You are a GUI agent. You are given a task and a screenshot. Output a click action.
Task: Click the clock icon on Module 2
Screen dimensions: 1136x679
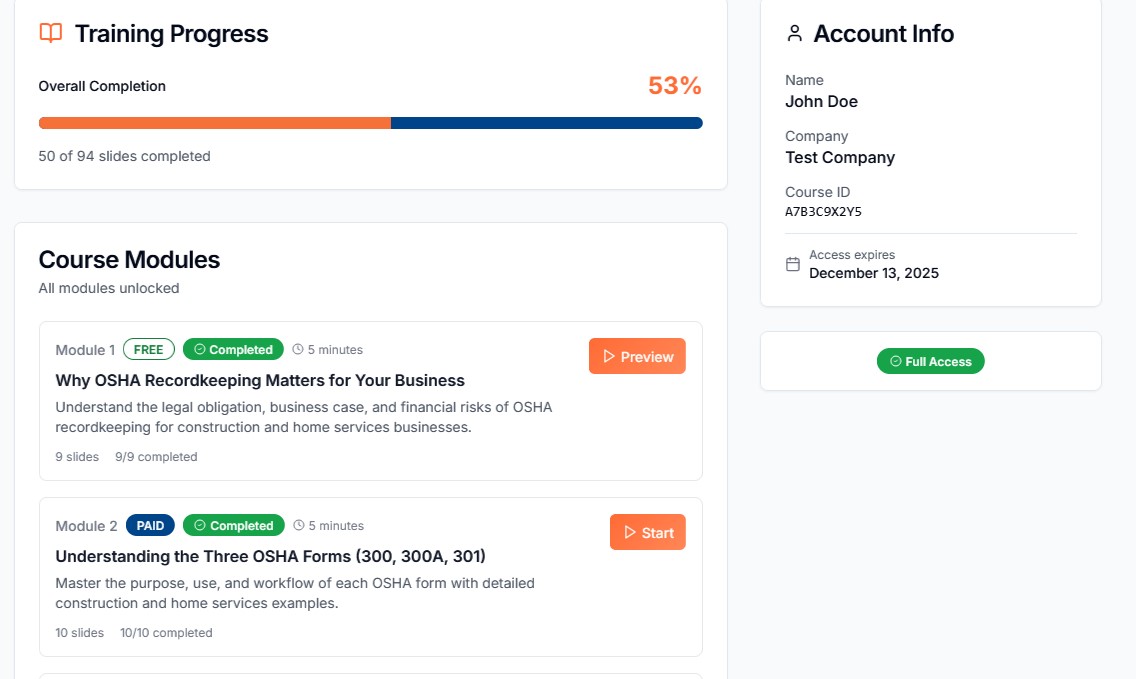point(297,525)
